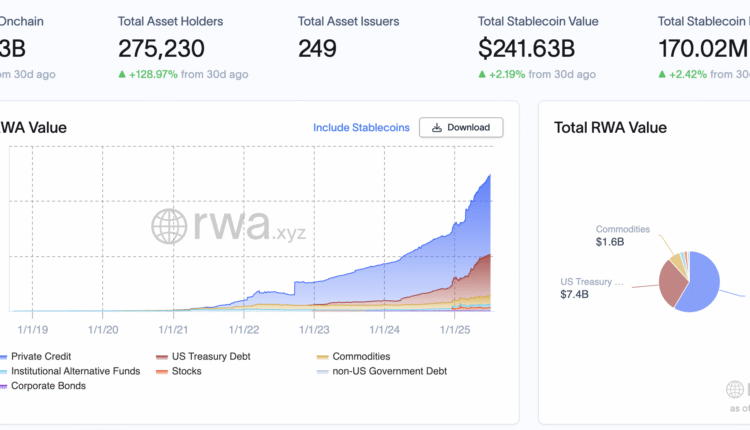Screen dimensions: 750x430
Task: Click the US Treasury $7.4B pie label
Action: tap(592, 289)
